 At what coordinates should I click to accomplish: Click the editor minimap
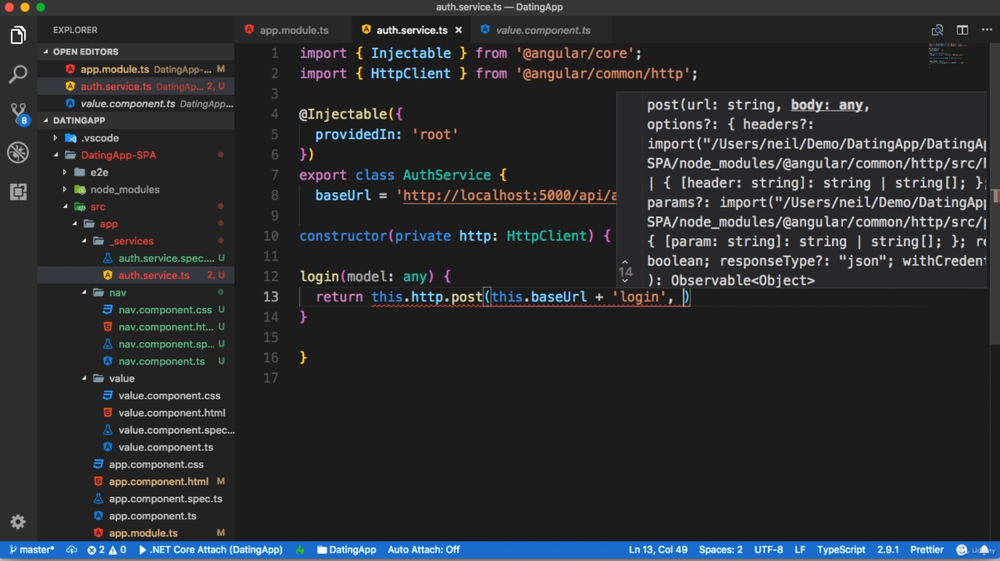point(948,54)
